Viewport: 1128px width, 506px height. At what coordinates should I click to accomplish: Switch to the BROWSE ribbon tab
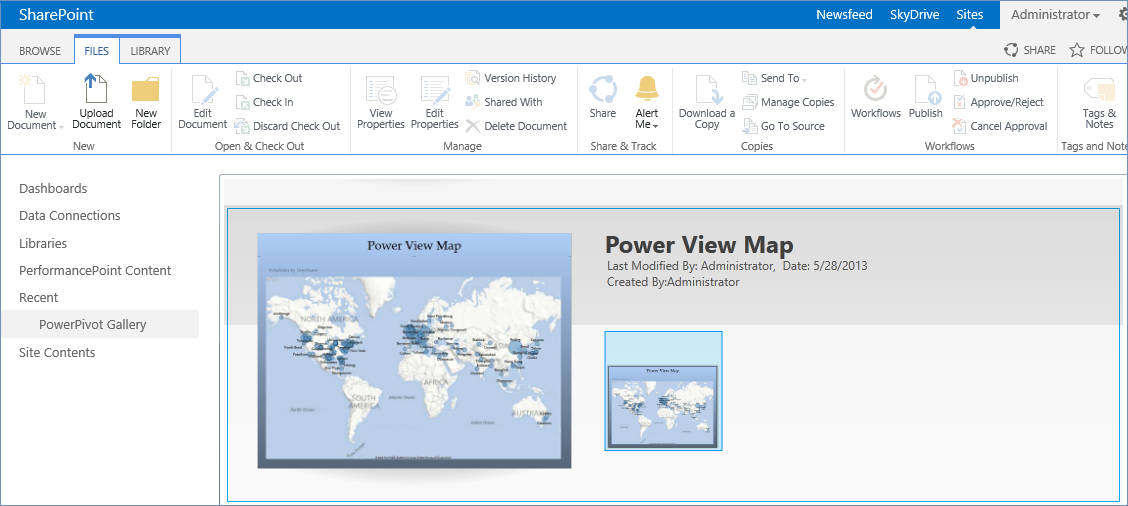(x=40, y=51)
